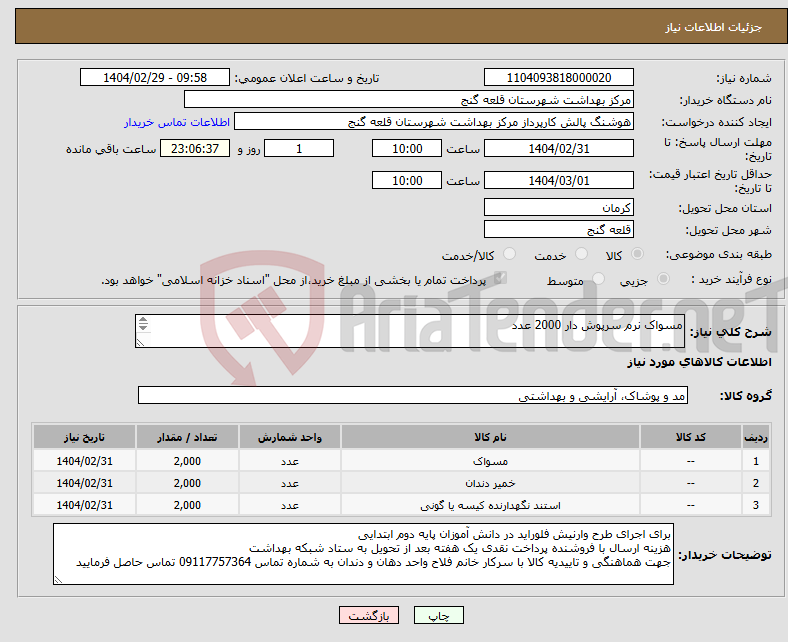Click the date 1404/02/31 in the خمیر دندان row
788x642 pixels.
[84, 483]
